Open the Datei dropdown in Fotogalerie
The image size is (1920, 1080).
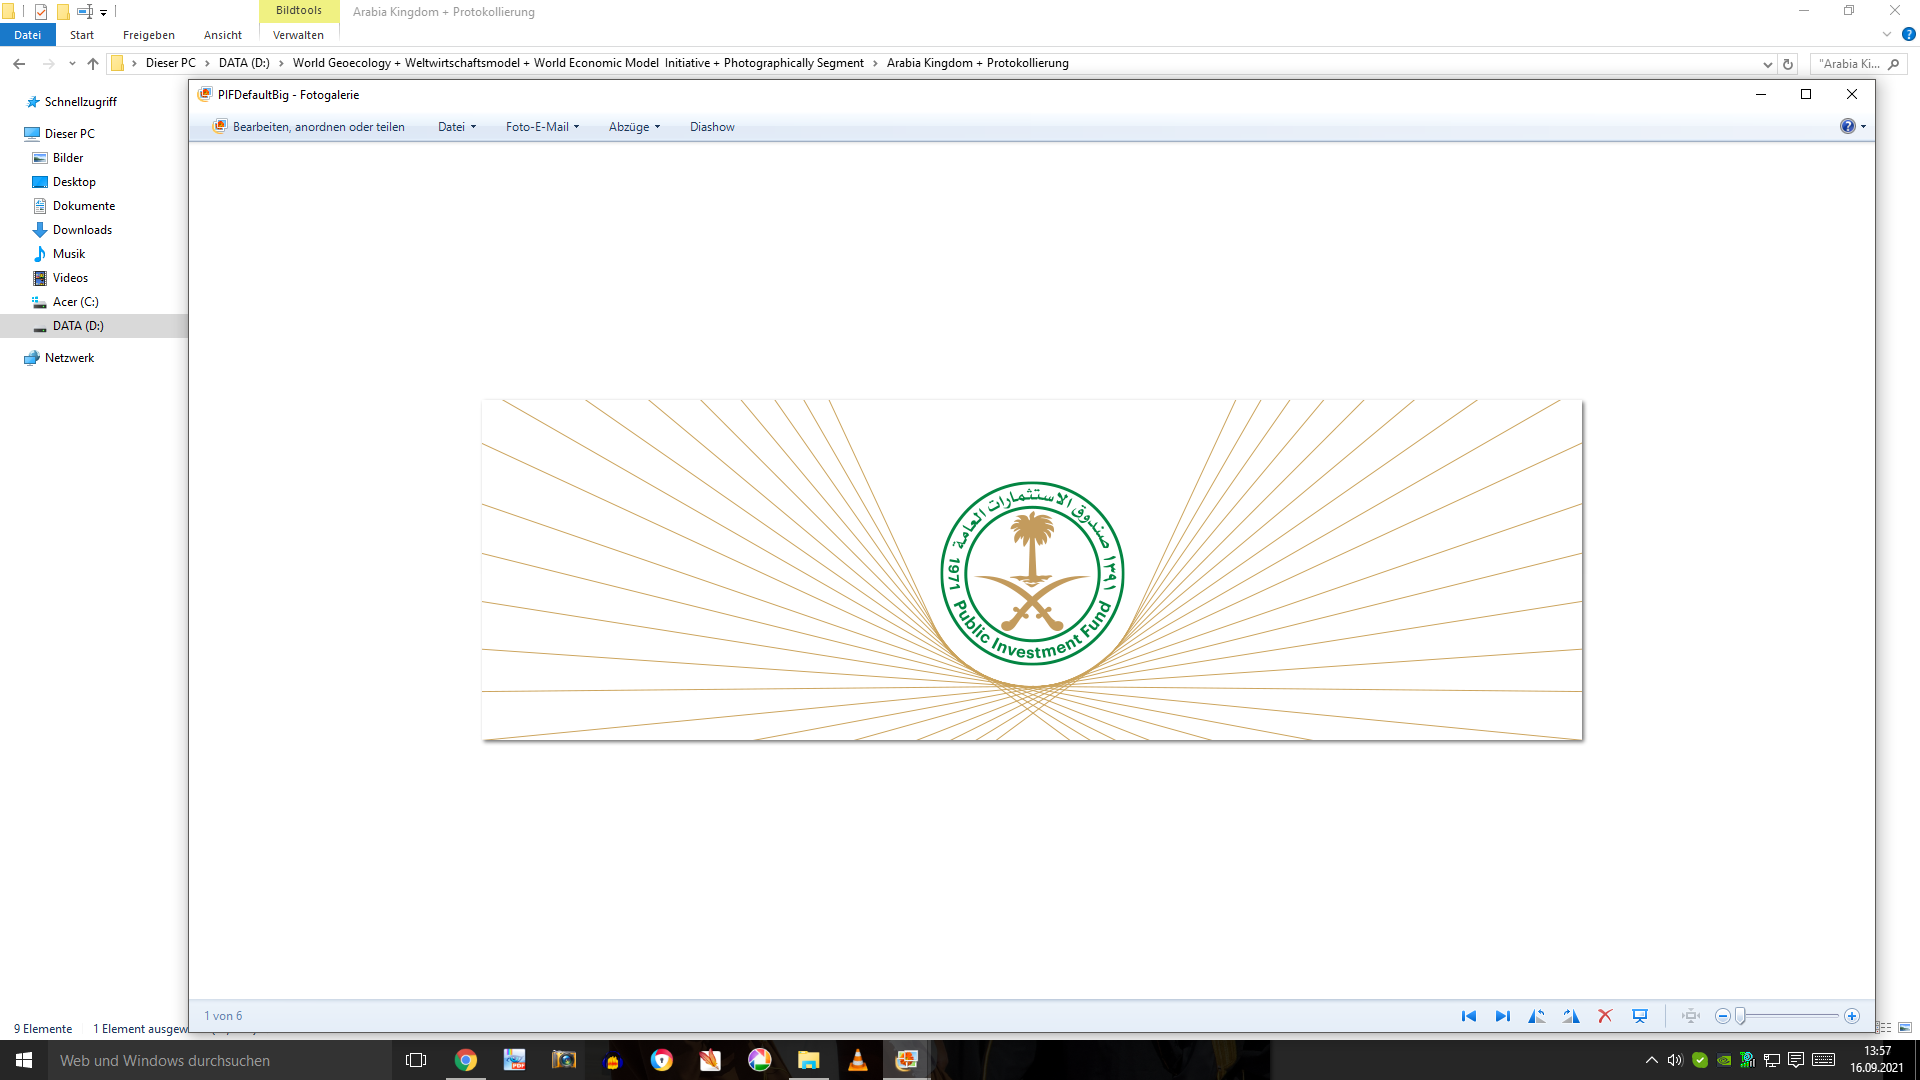tap(457, 127)
